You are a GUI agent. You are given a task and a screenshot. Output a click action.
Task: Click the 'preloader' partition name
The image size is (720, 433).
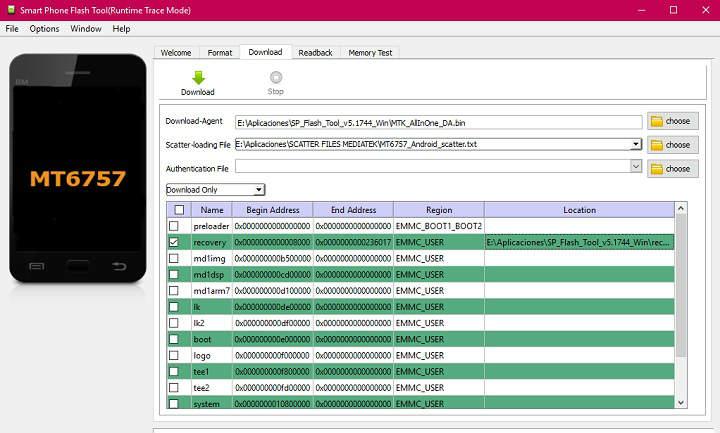pyautogui.click(x=211, y=226)
